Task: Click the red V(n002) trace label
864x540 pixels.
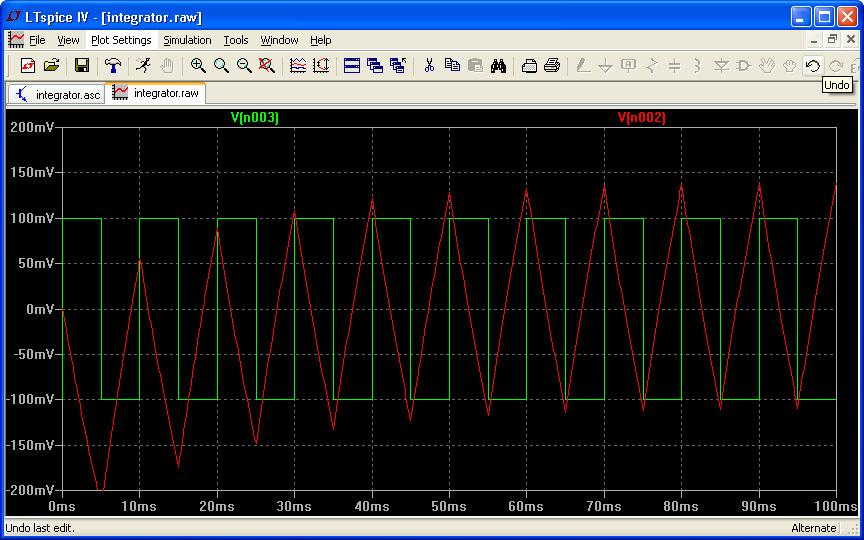Action: coord(641,117)
